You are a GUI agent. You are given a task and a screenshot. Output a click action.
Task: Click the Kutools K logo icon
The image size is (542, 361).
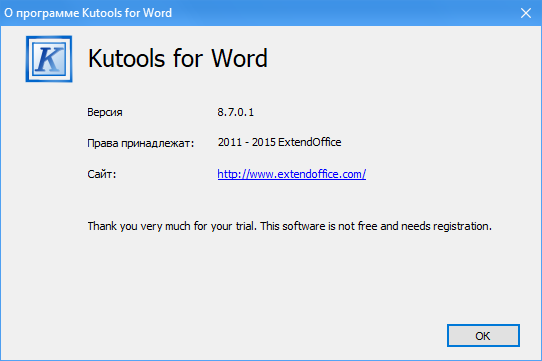[x=49, y=59]
